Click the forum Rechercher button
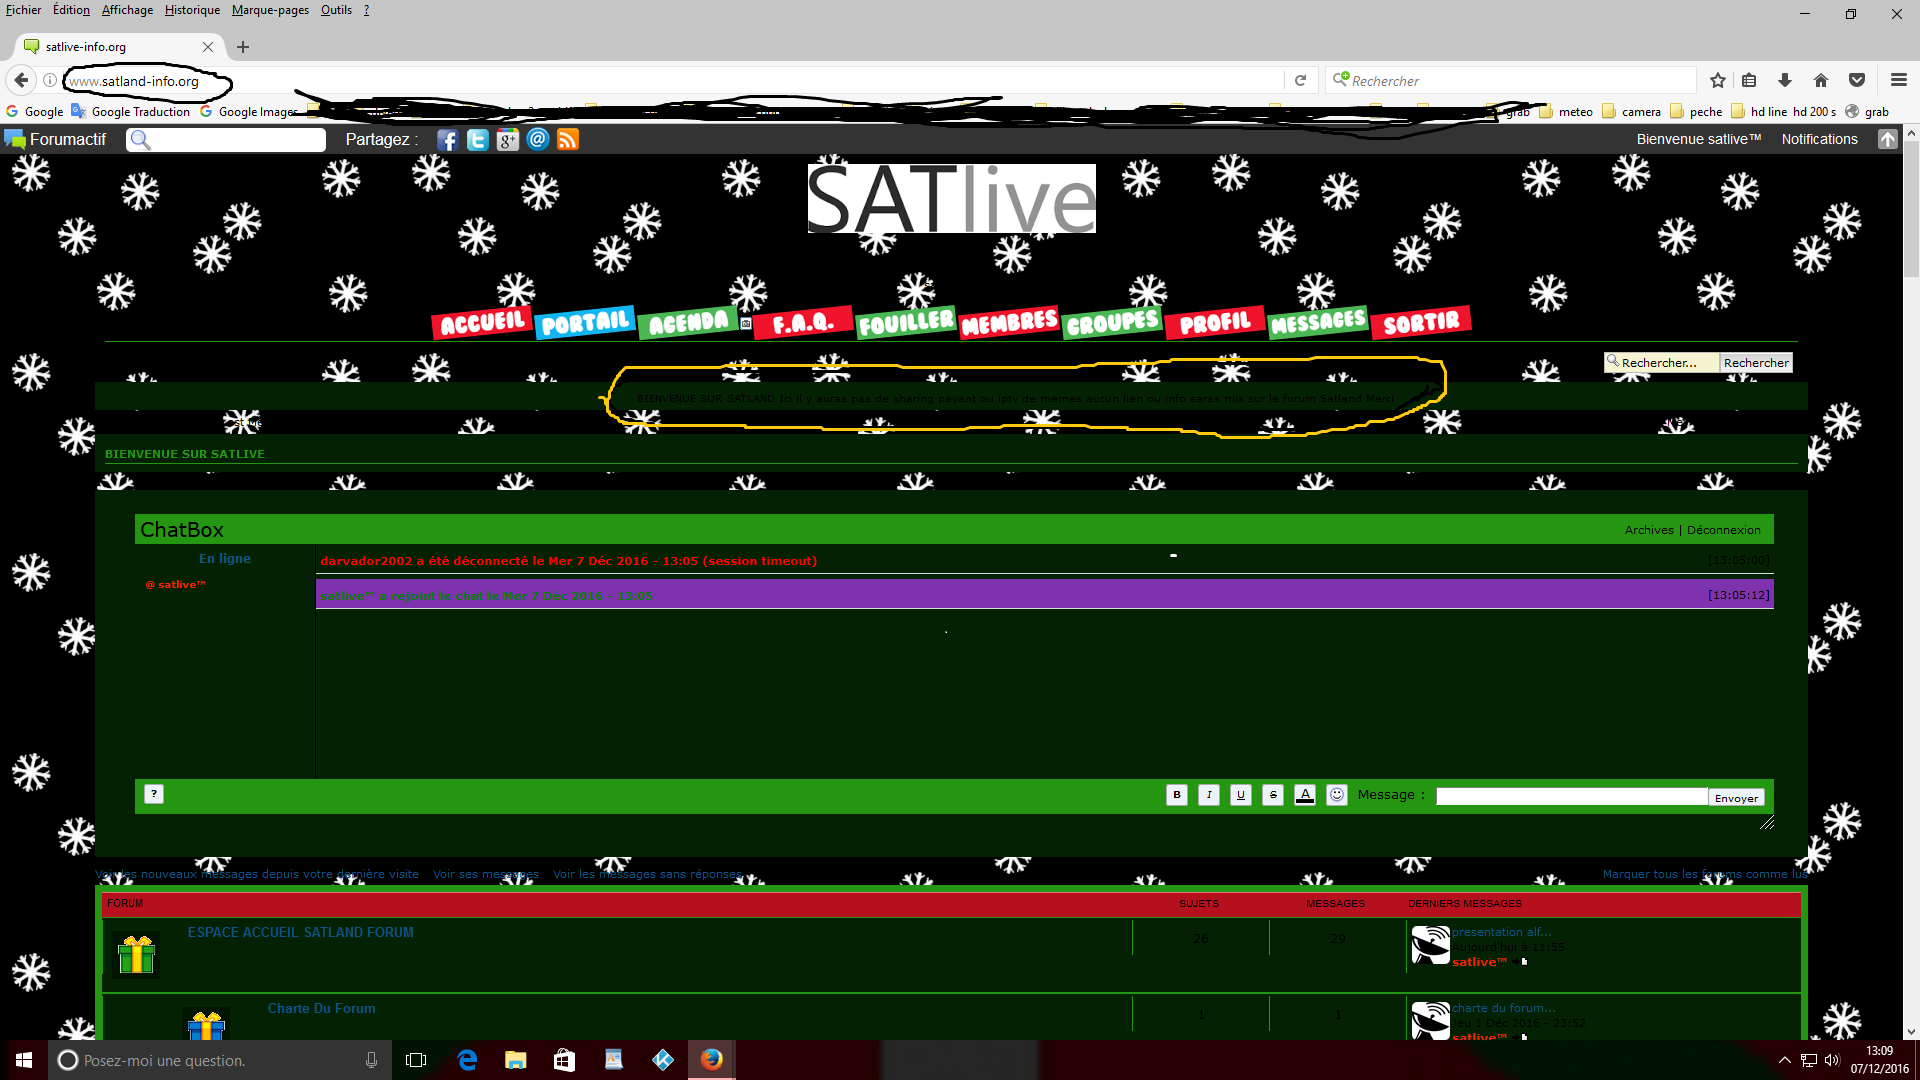 click(1756, 363)
